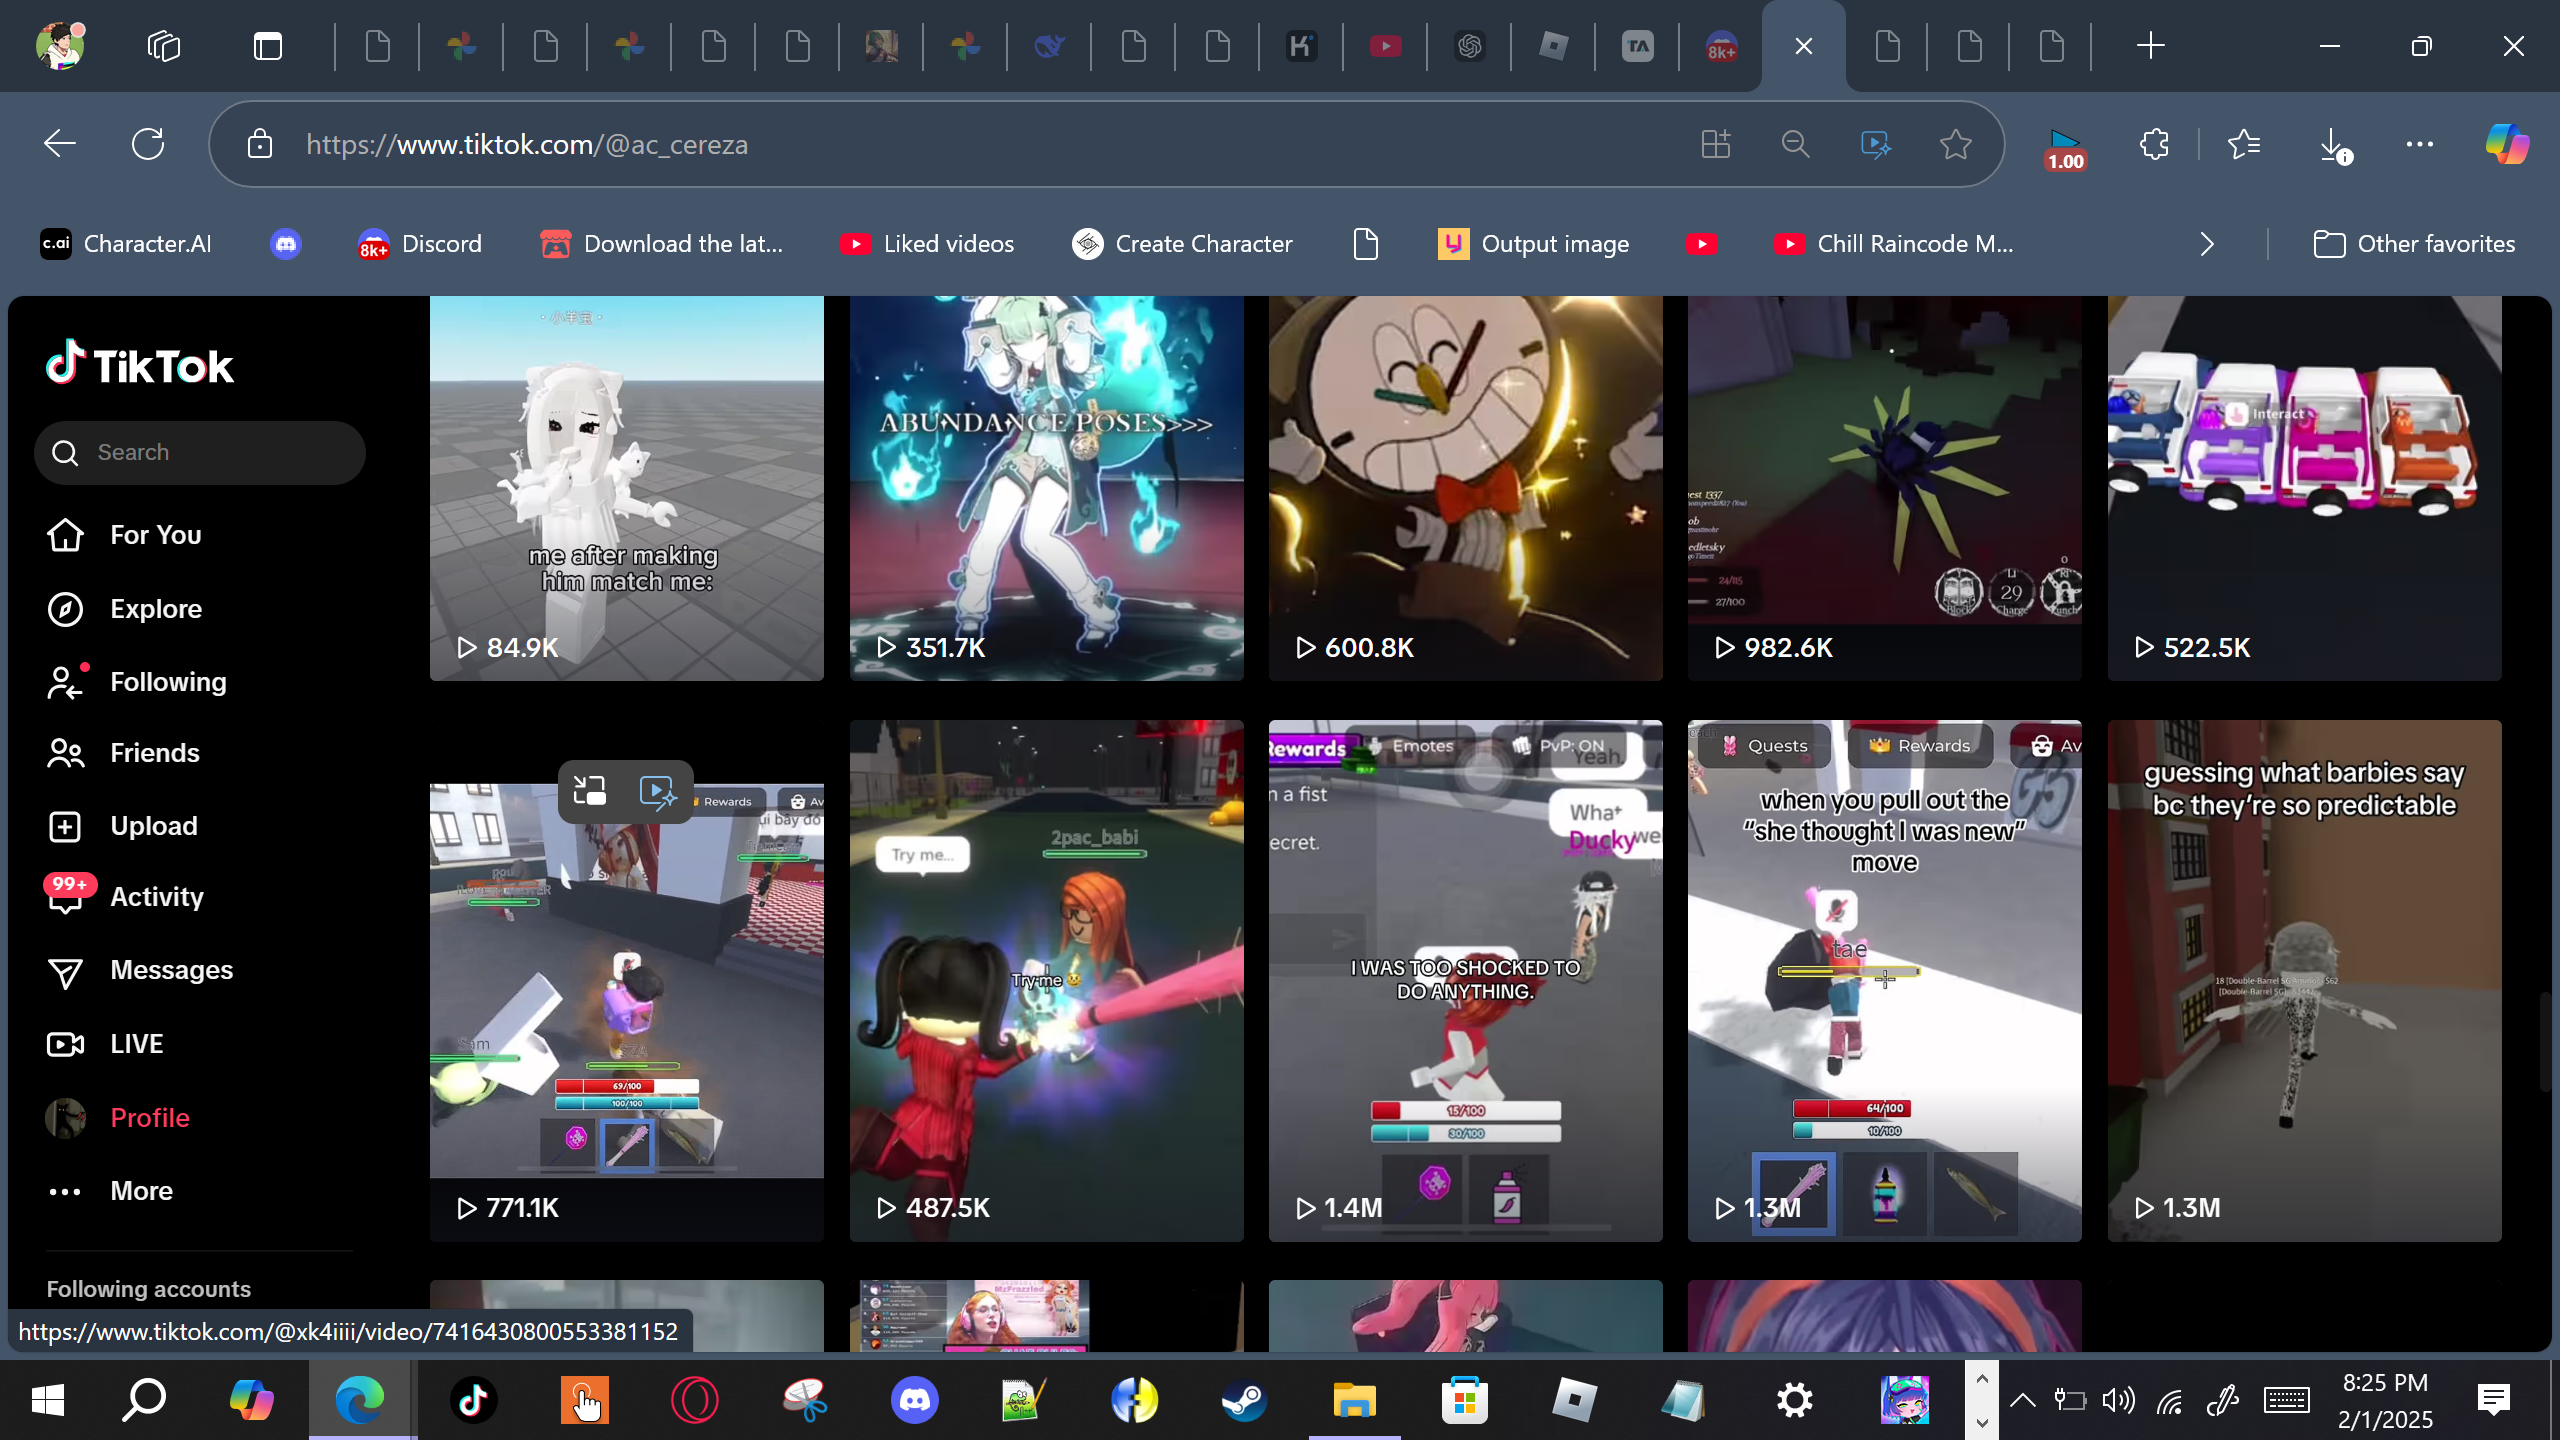The image size is (2560, 1440).
Task: Open the Friends menu item
Action: [x=154, y=753]
